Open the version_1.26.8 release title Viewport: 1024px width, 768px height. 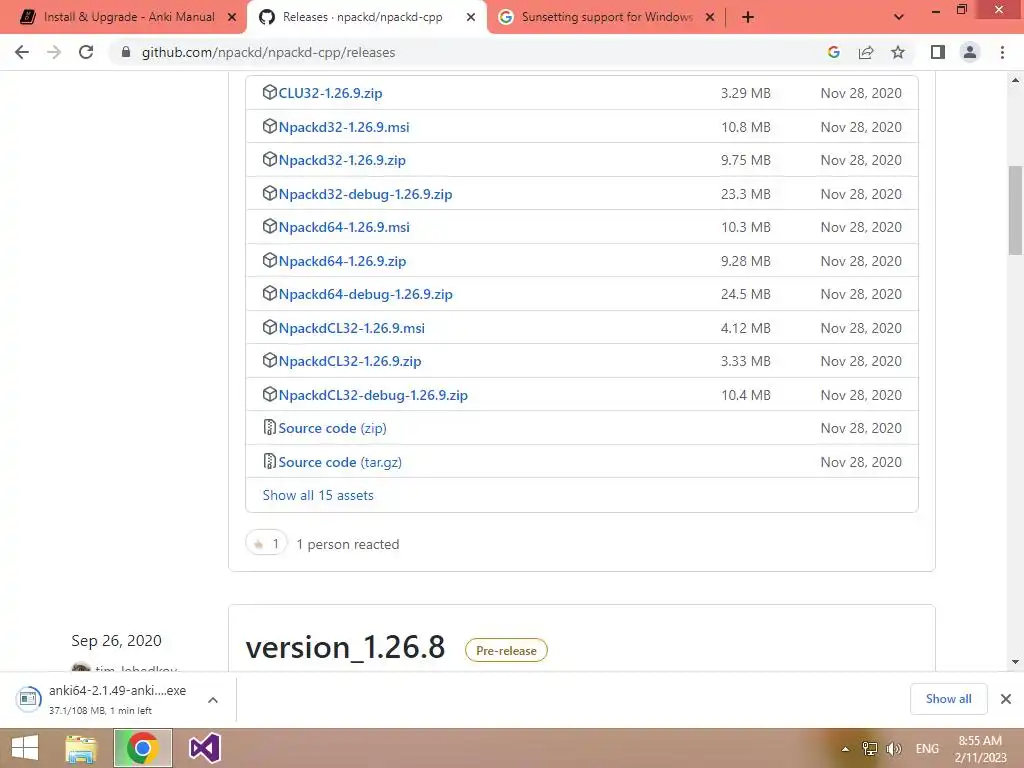point(345,648)
